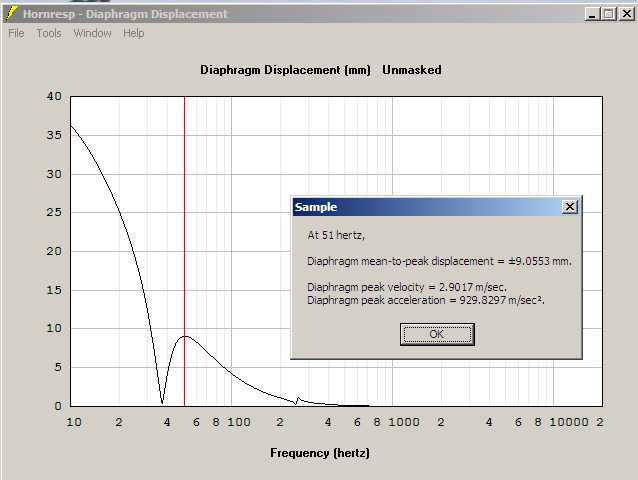Close the Hornresp Diaphragm Displacement window
The image size is (638, 480).
627,14
